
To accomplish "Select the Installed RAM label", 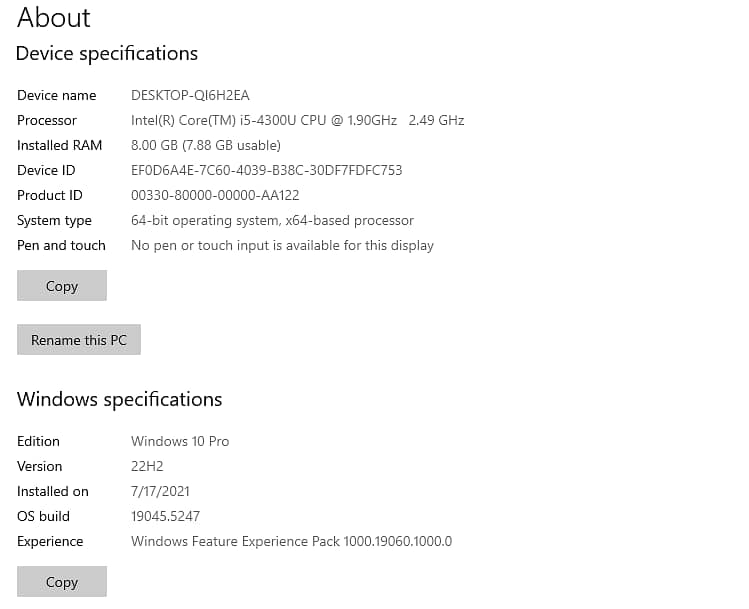I will [x=59, y=146].
